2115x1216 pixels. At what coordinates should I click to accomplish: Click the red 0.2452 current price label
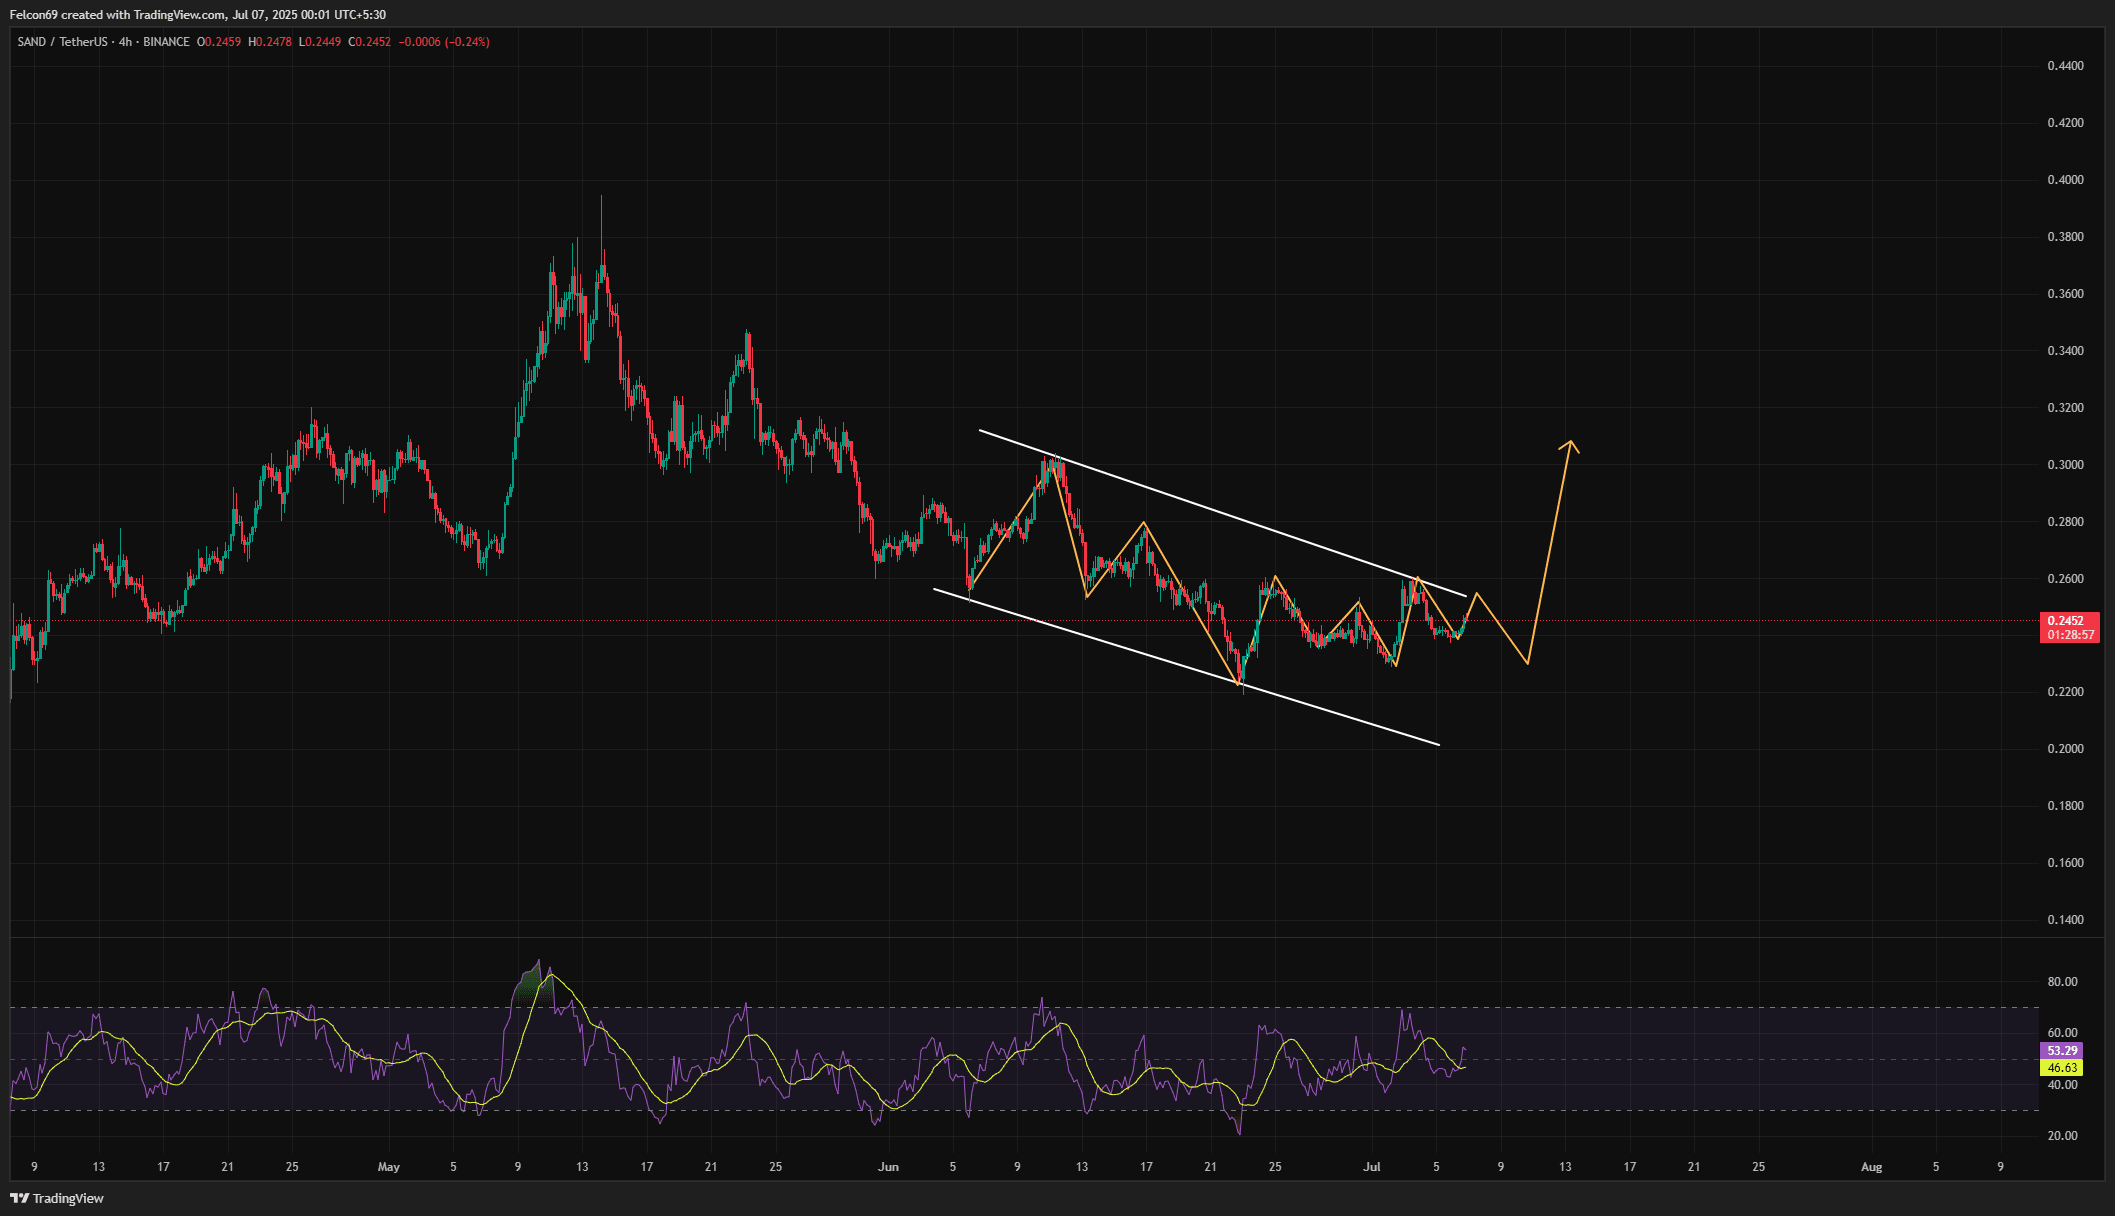pos(2066,621)
